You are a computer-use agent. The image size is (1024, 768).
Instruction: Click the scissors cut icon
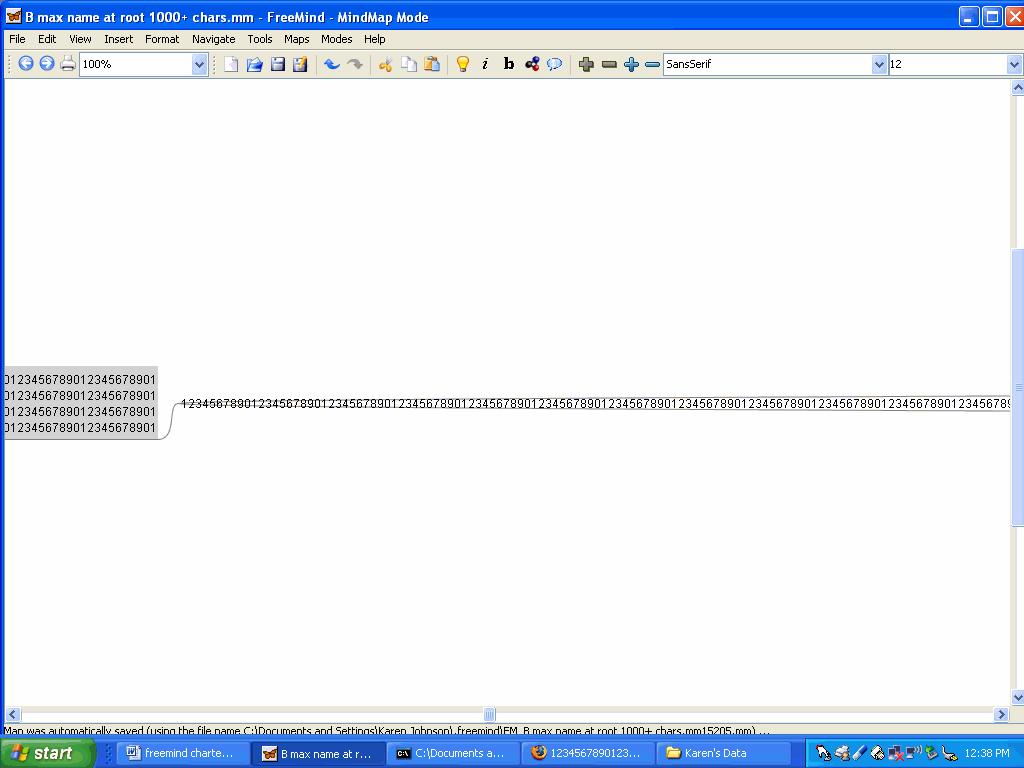point(385,64)
